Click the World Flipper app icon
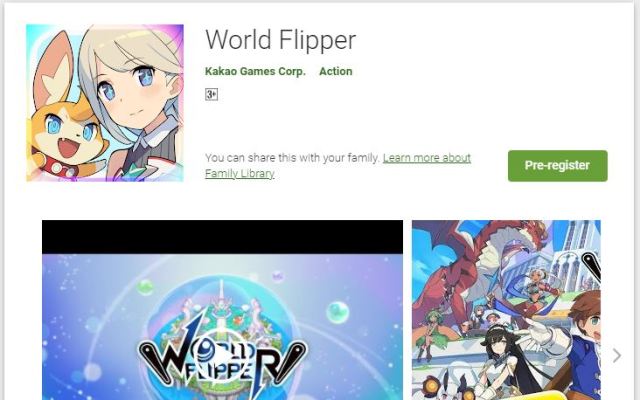640x400 pixels. [x=105, y=103]
